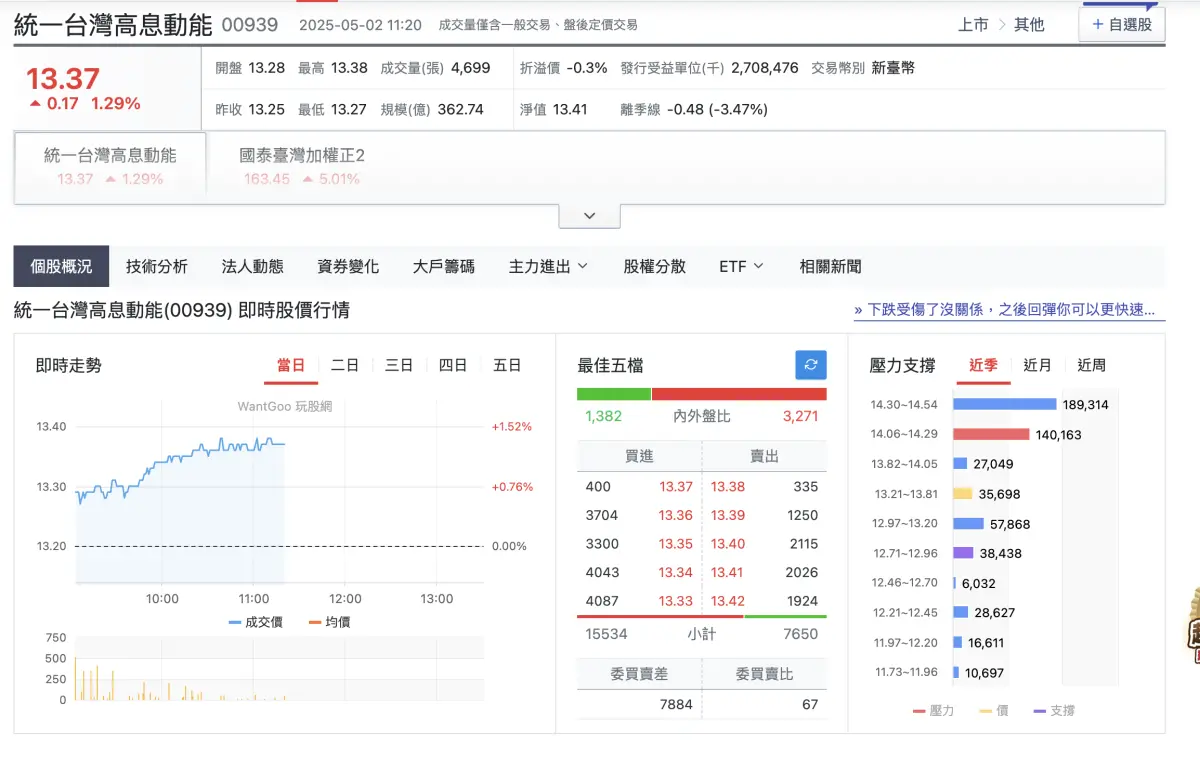Refresh the 最佳五檔 quotes panel

point(810,365)
